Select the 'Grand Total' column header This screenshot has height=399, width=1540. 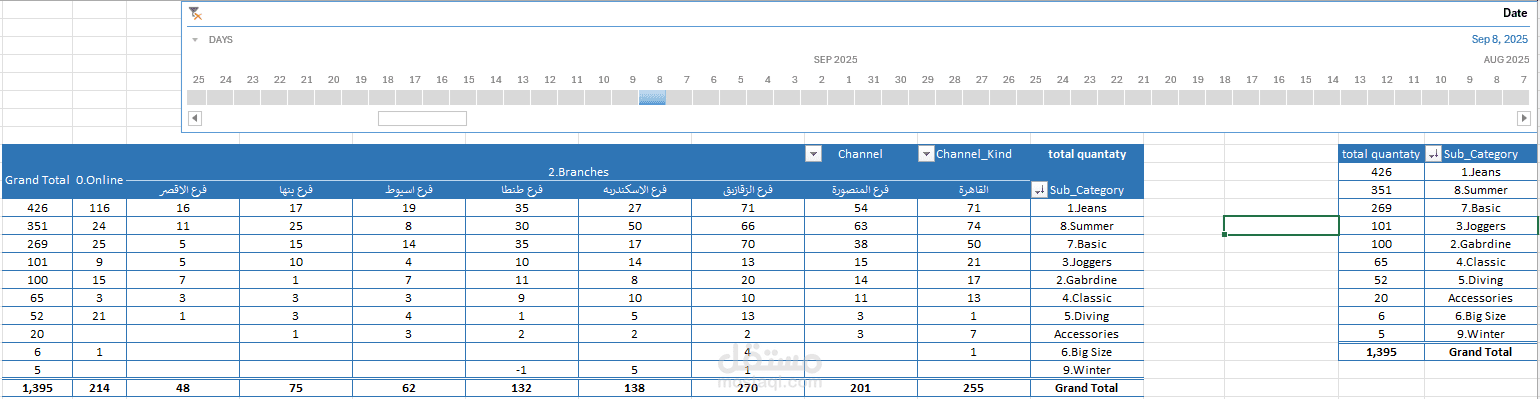(x=36, y=181)
